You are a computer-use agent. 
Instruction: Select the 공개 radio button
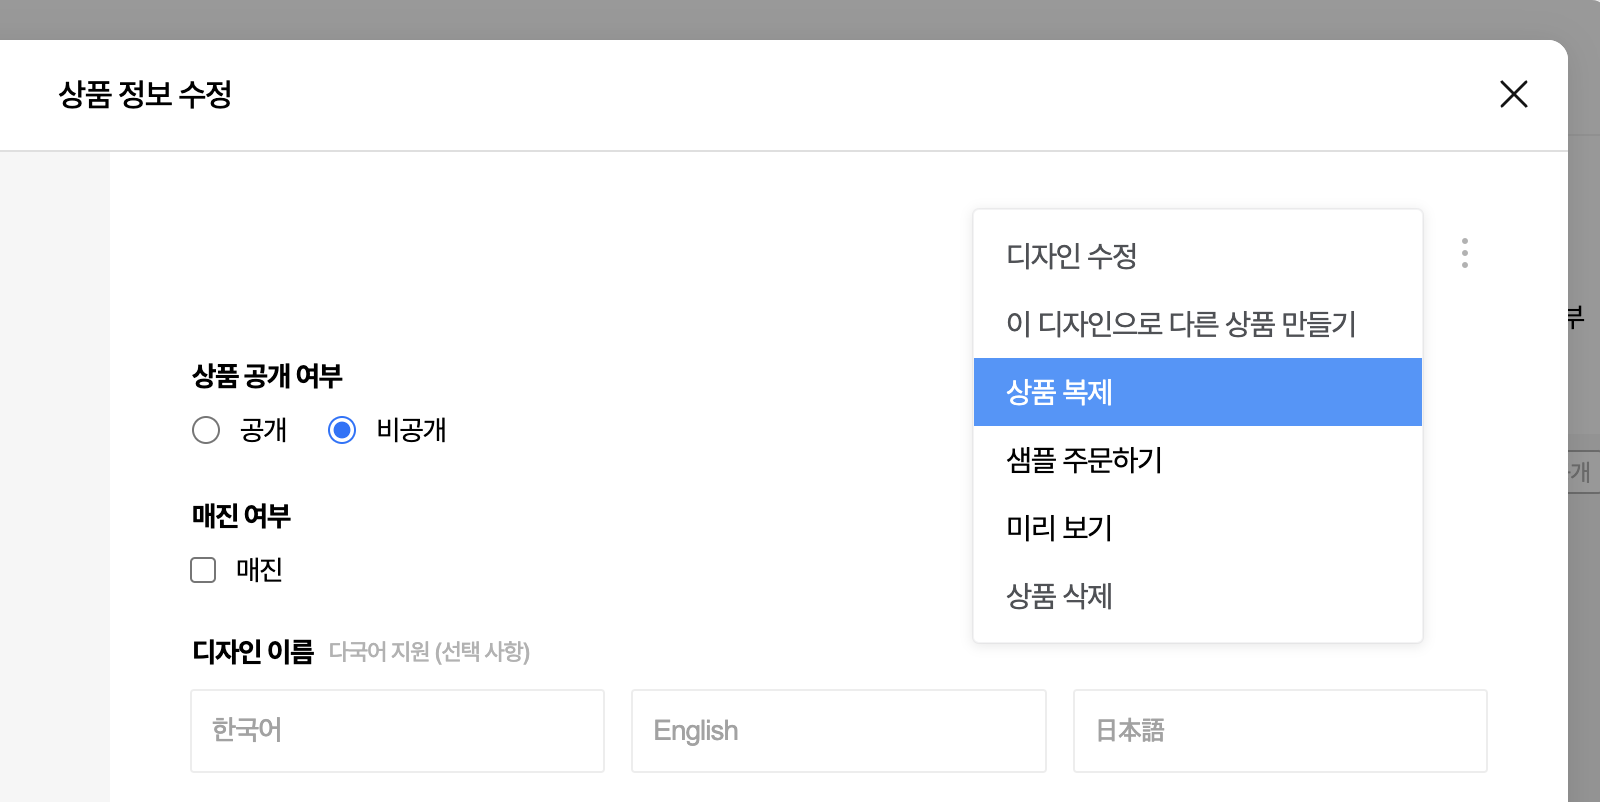pyautogui.click(x=206, y=430)
